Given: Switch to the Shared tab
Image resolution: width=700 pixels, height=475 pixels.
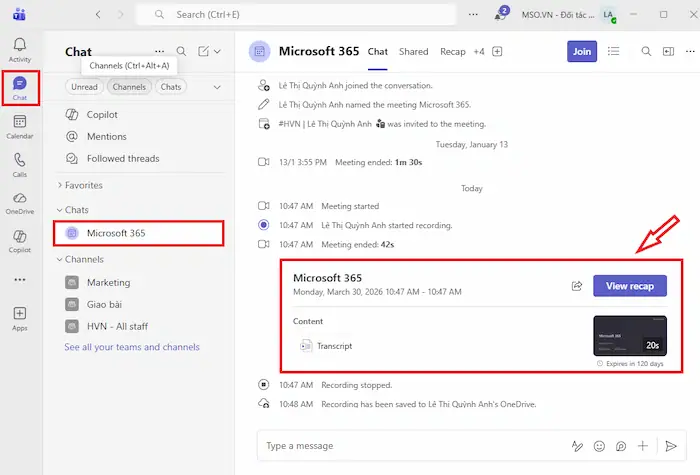Looking at the screenshot, I should coord(413,51).
